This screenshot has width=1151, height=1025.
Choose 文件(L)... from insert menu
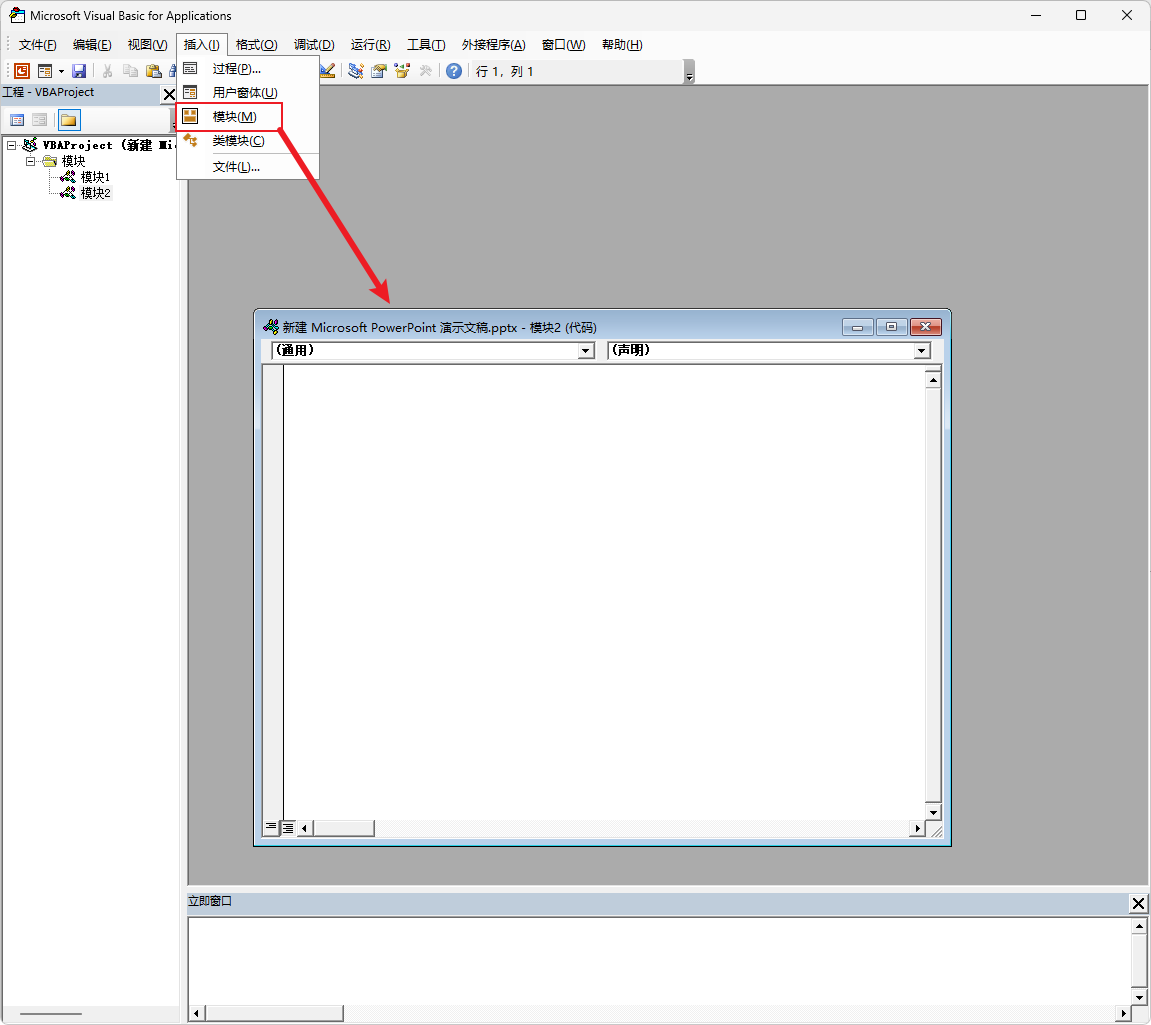[x=248, y=167]
